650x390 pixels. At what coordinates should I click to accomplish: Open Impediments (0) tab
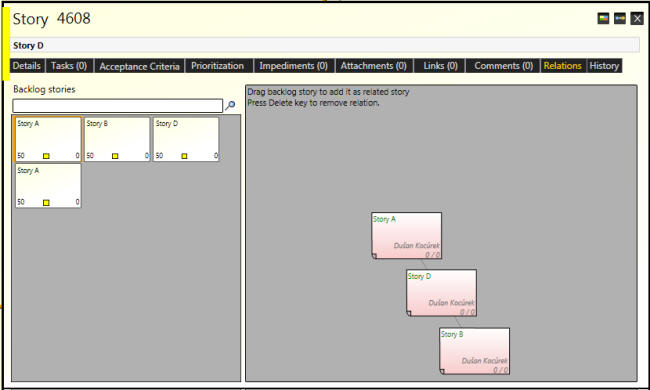293,66
